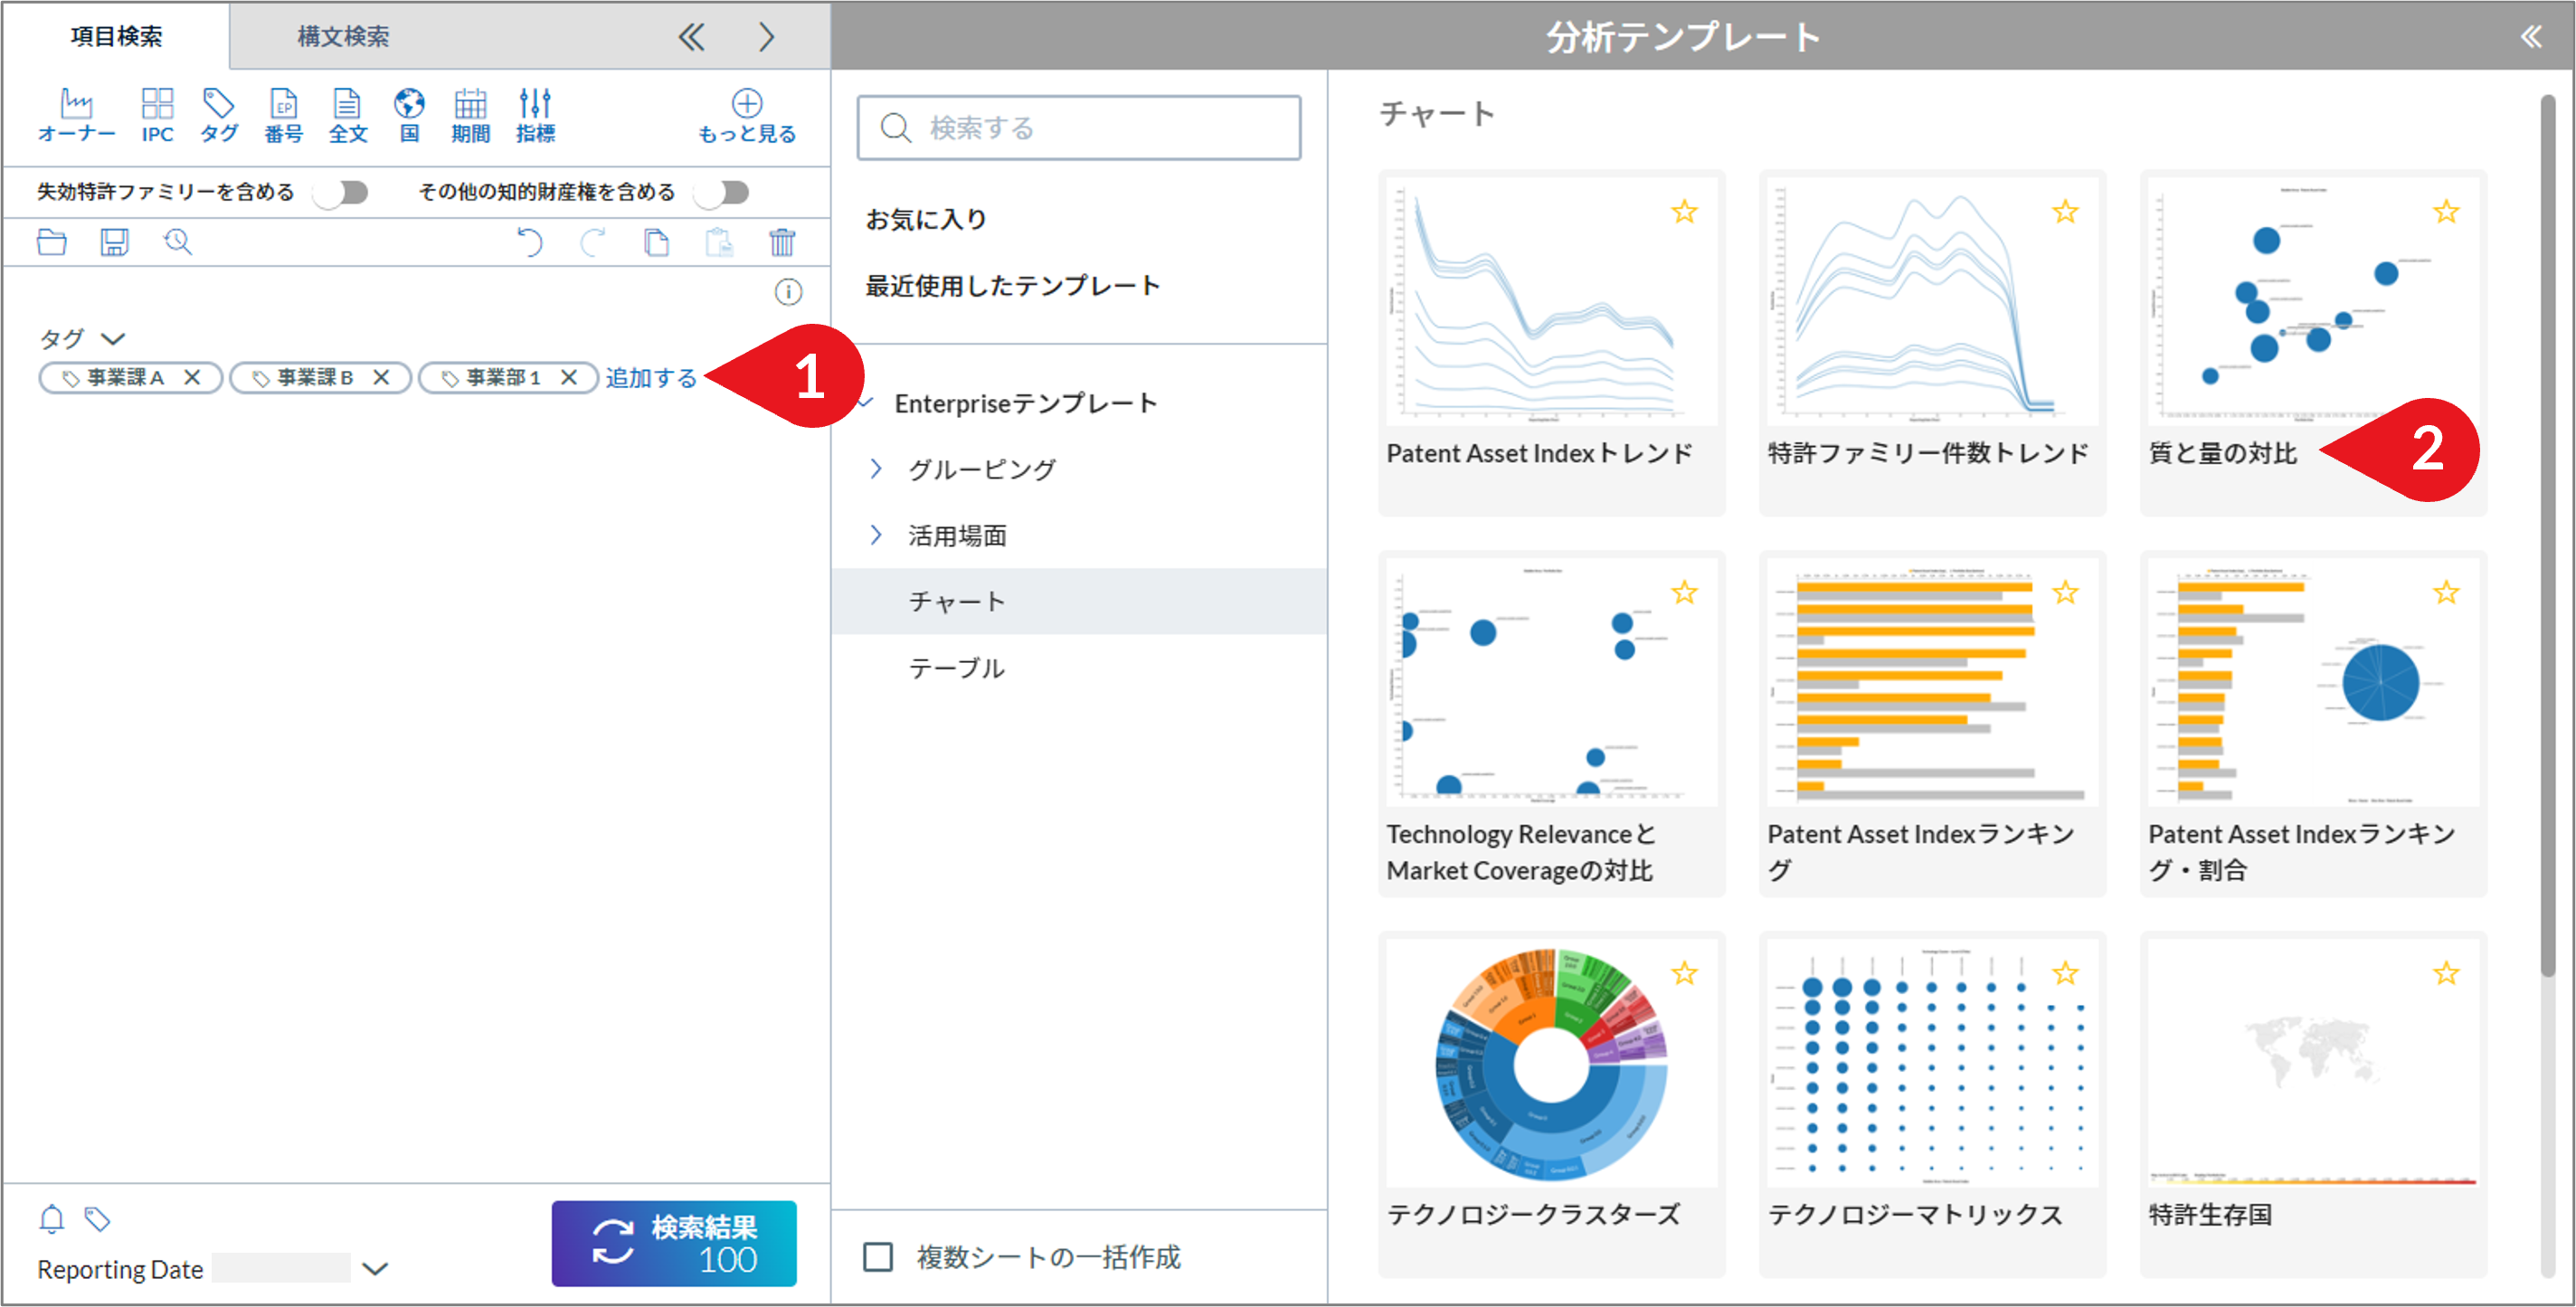Click the 国 country filter icon

point(408,112)
